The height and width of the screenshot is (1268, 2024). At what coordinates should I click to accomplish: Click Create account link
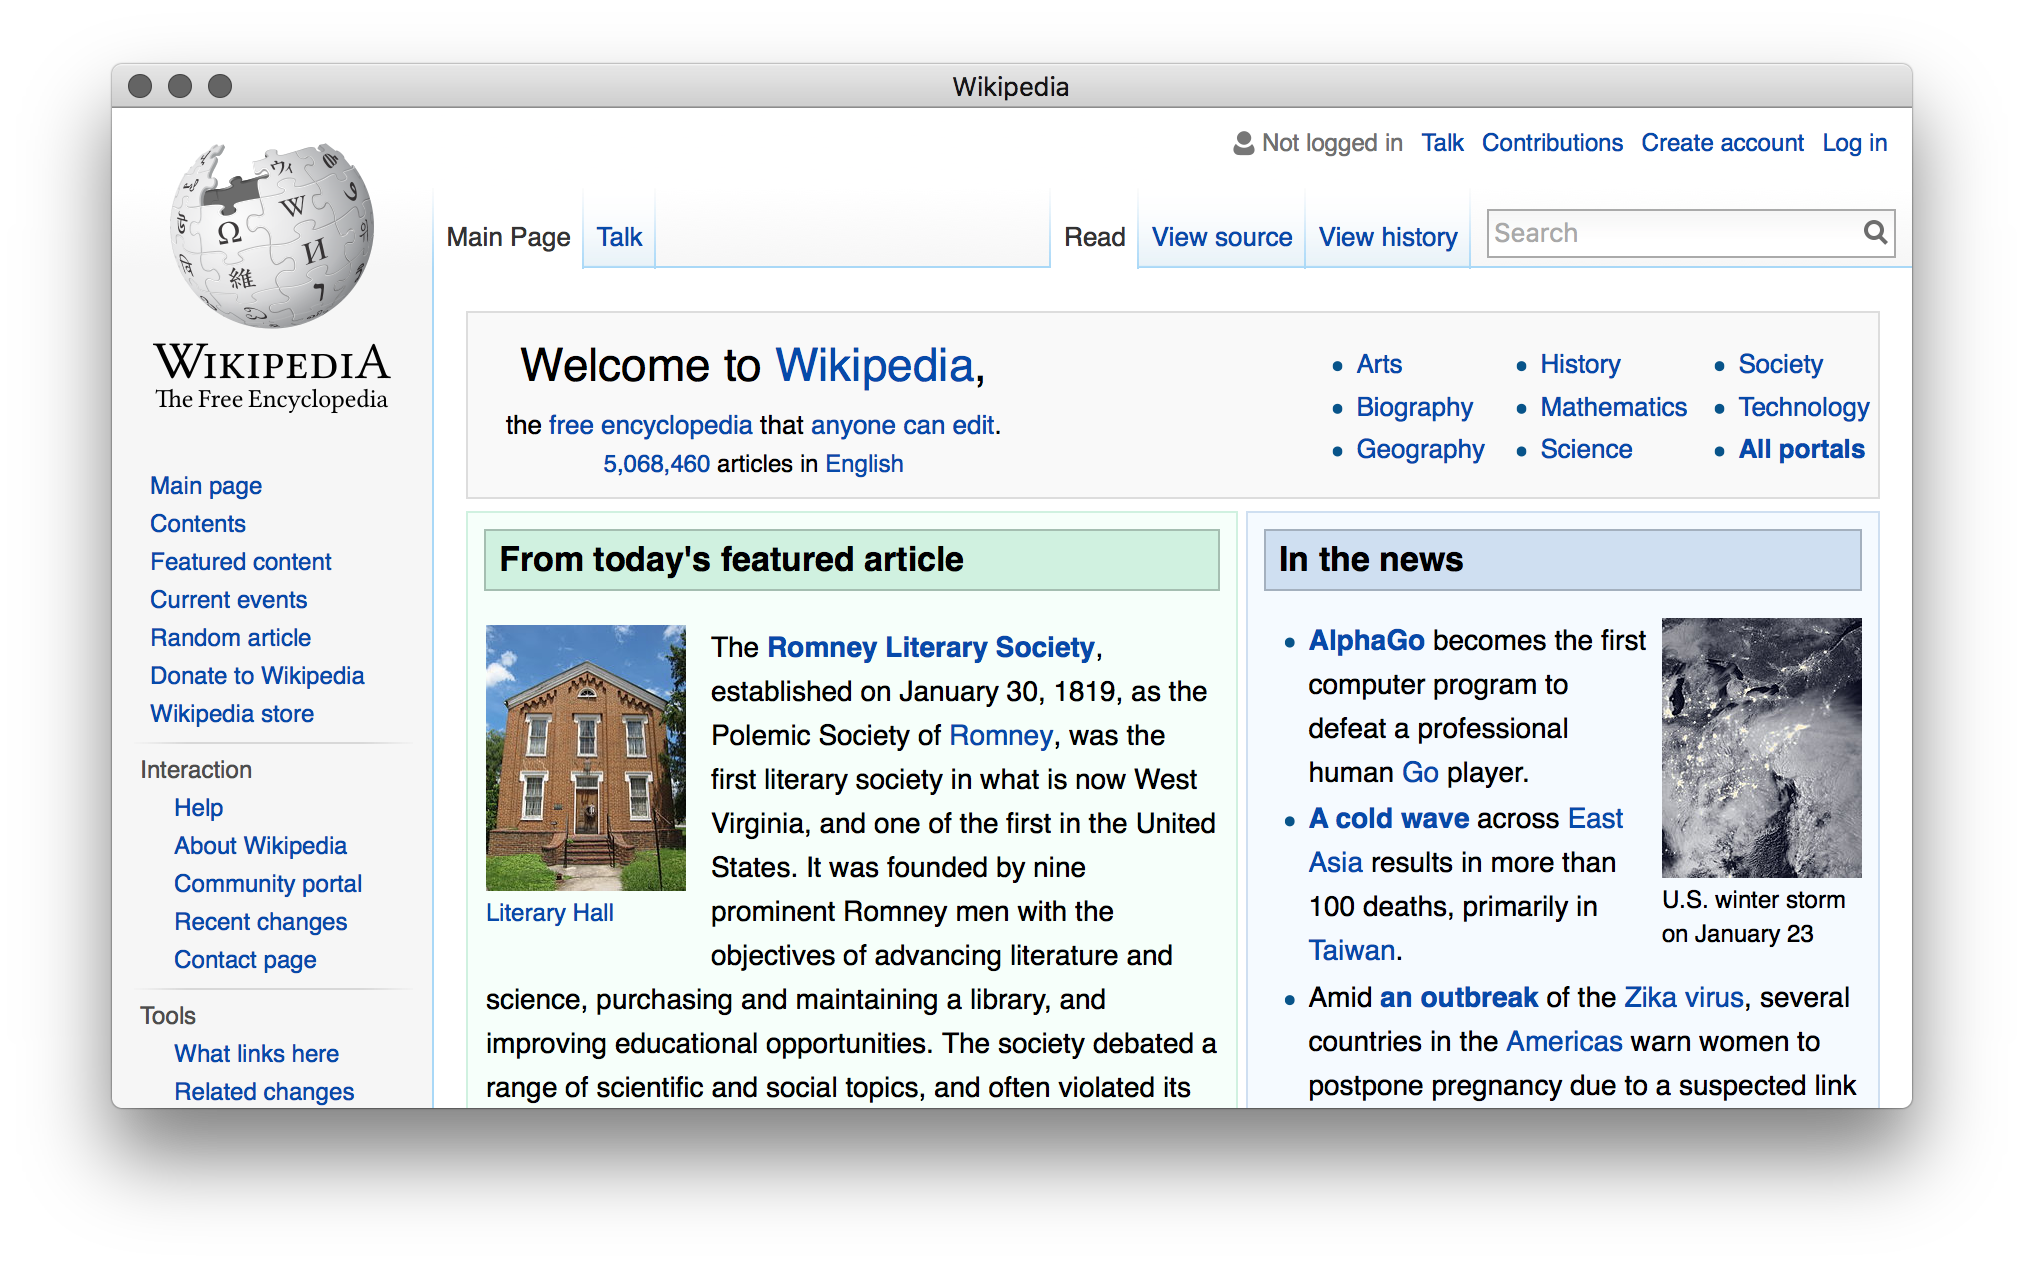click(x=1722, y=143)
